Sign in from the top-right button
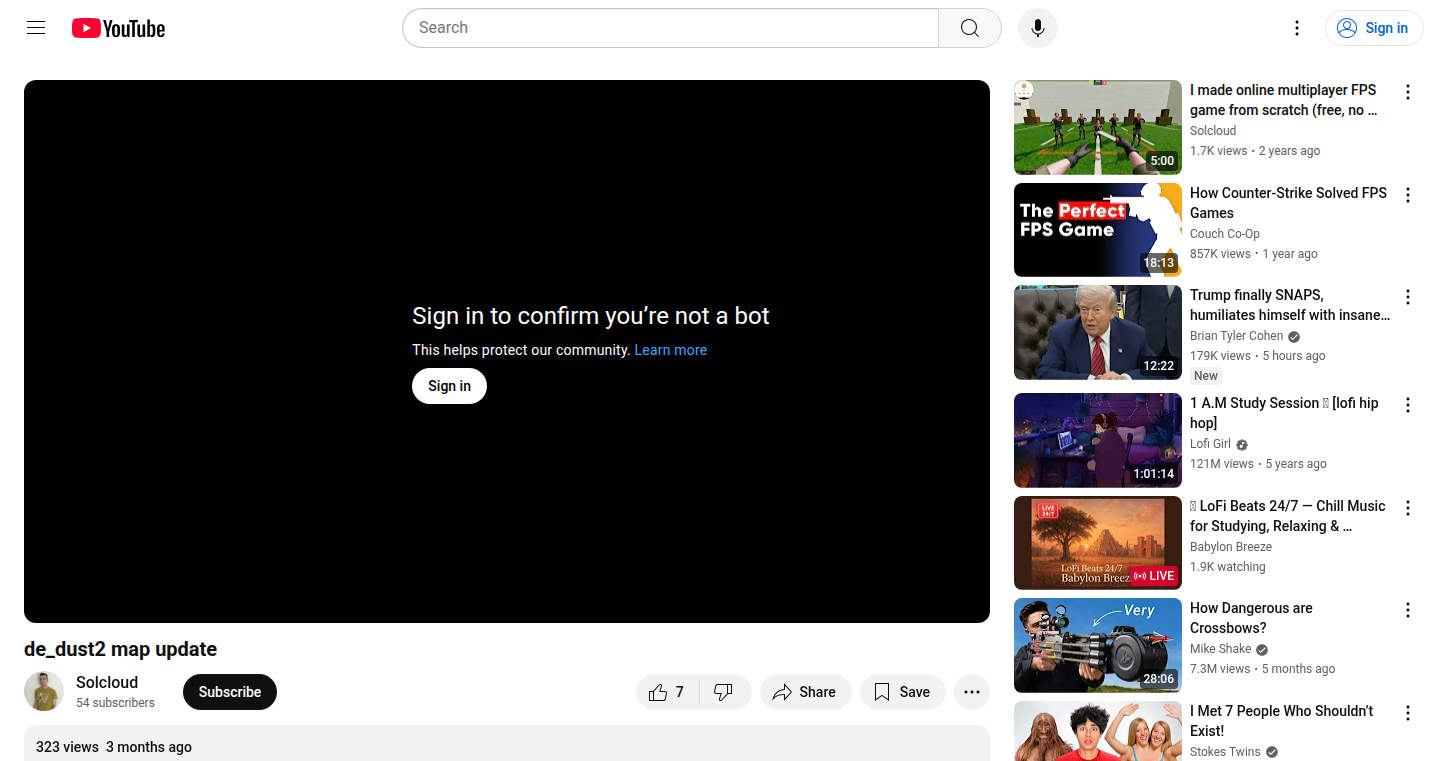The image size is (1440, 761). click(1374, 28)
